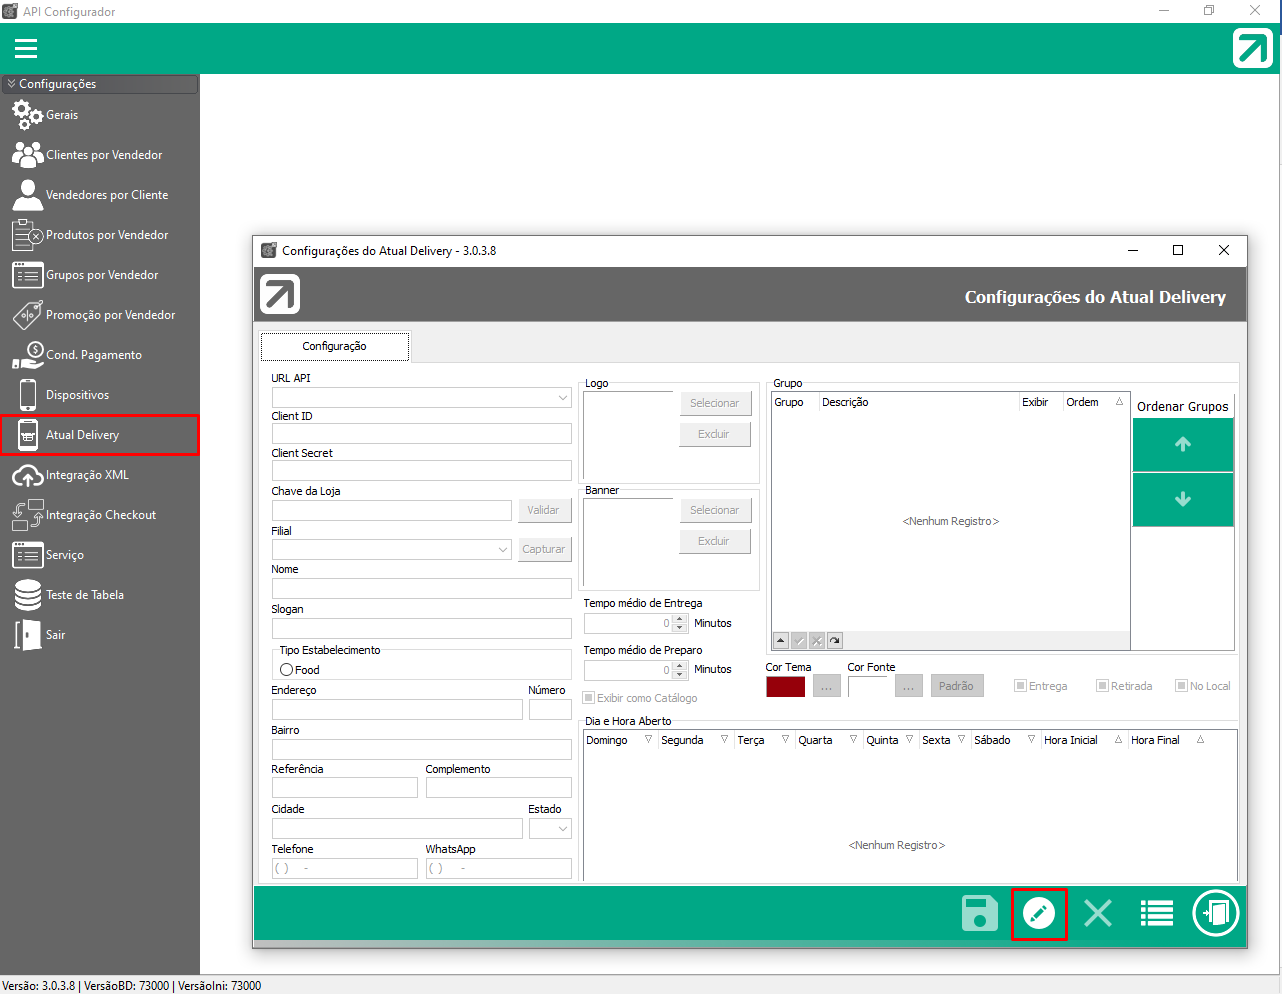
Task: Click the floppy disk save icon
Action: pos(979,914)
